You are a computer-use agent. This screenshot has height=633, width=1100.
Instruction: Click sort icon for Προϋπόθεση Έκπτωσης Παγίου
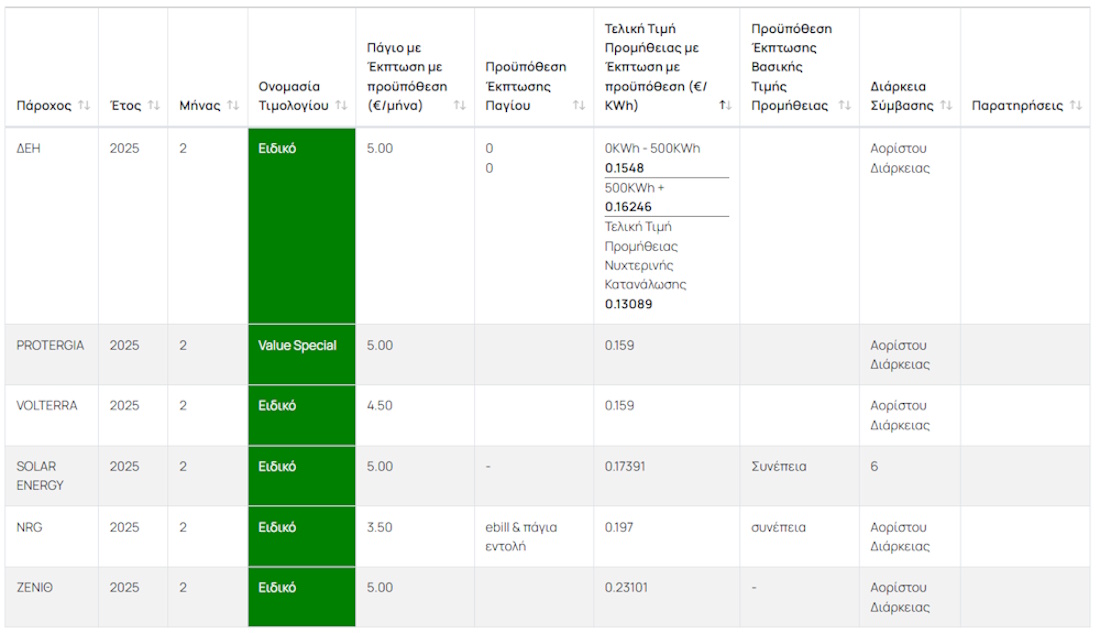[579, 106]
